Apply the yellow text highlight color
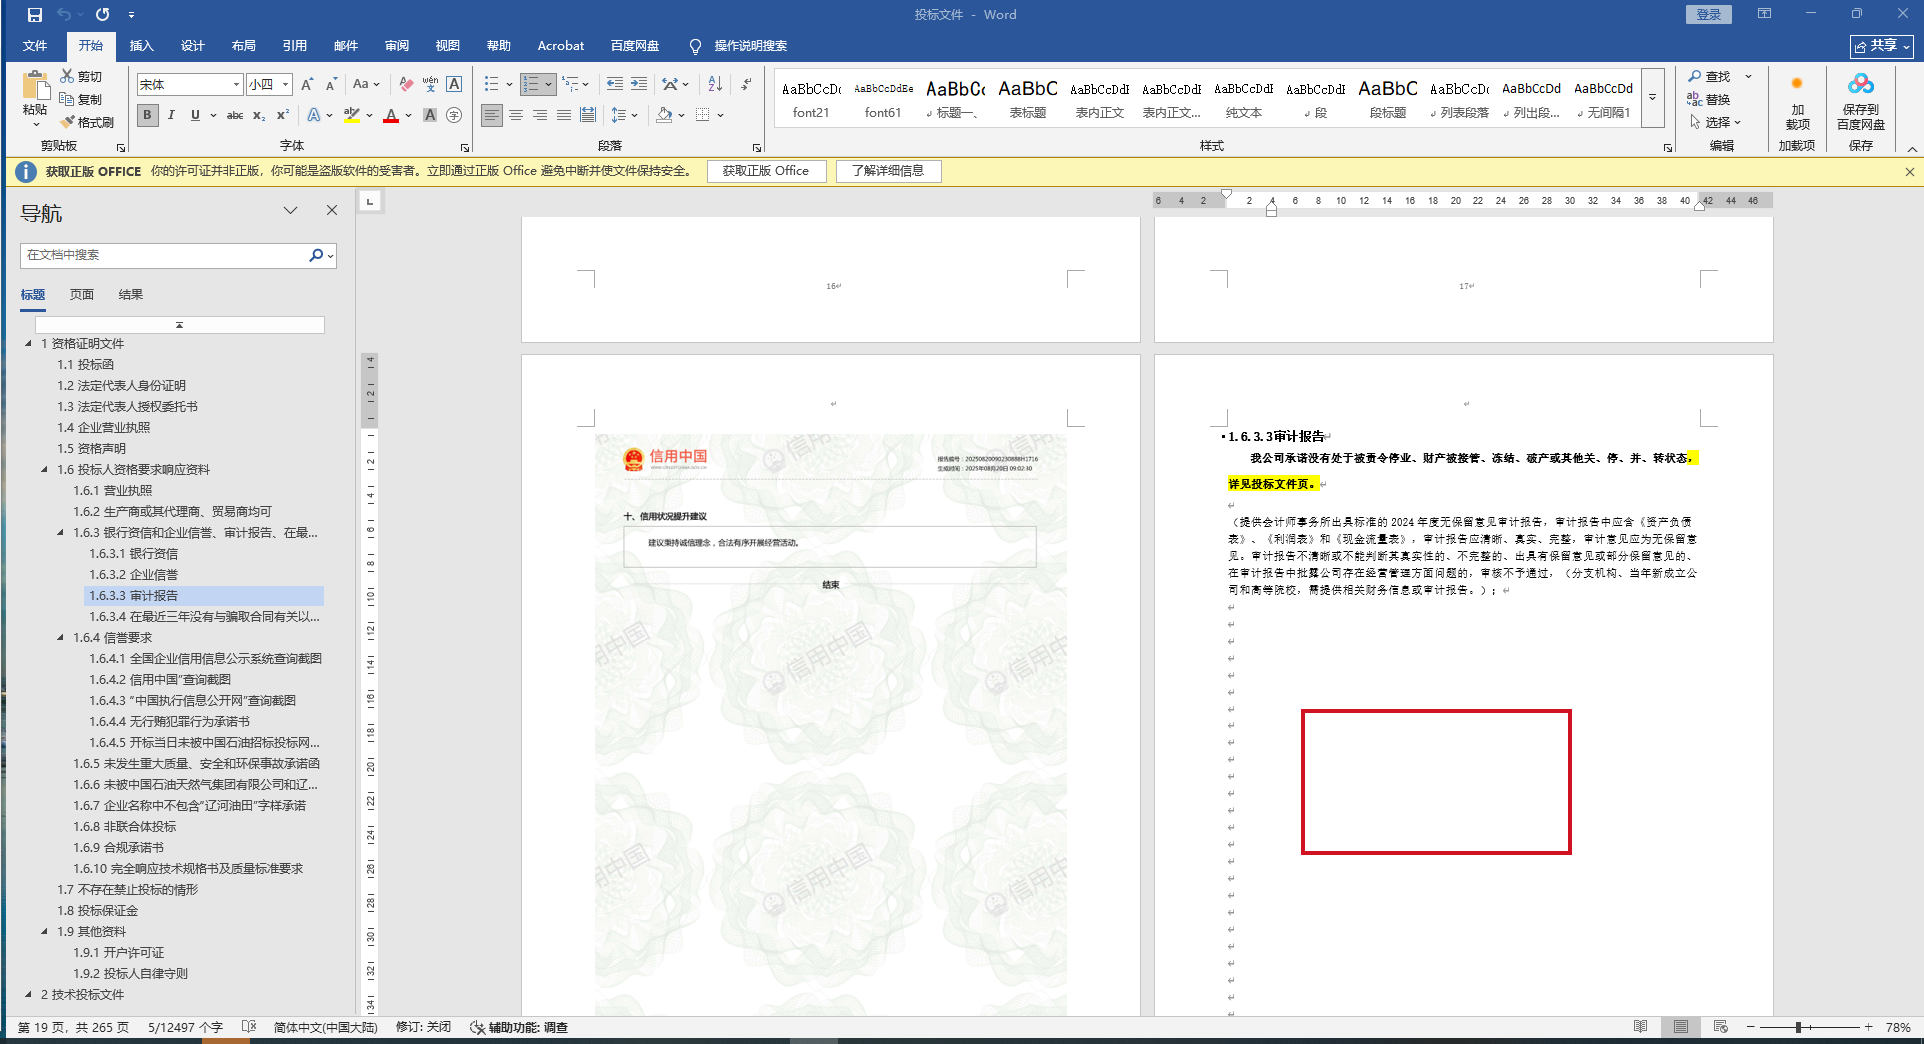This screenshot has width=1924, height=1044. click(x=351, y=116)
